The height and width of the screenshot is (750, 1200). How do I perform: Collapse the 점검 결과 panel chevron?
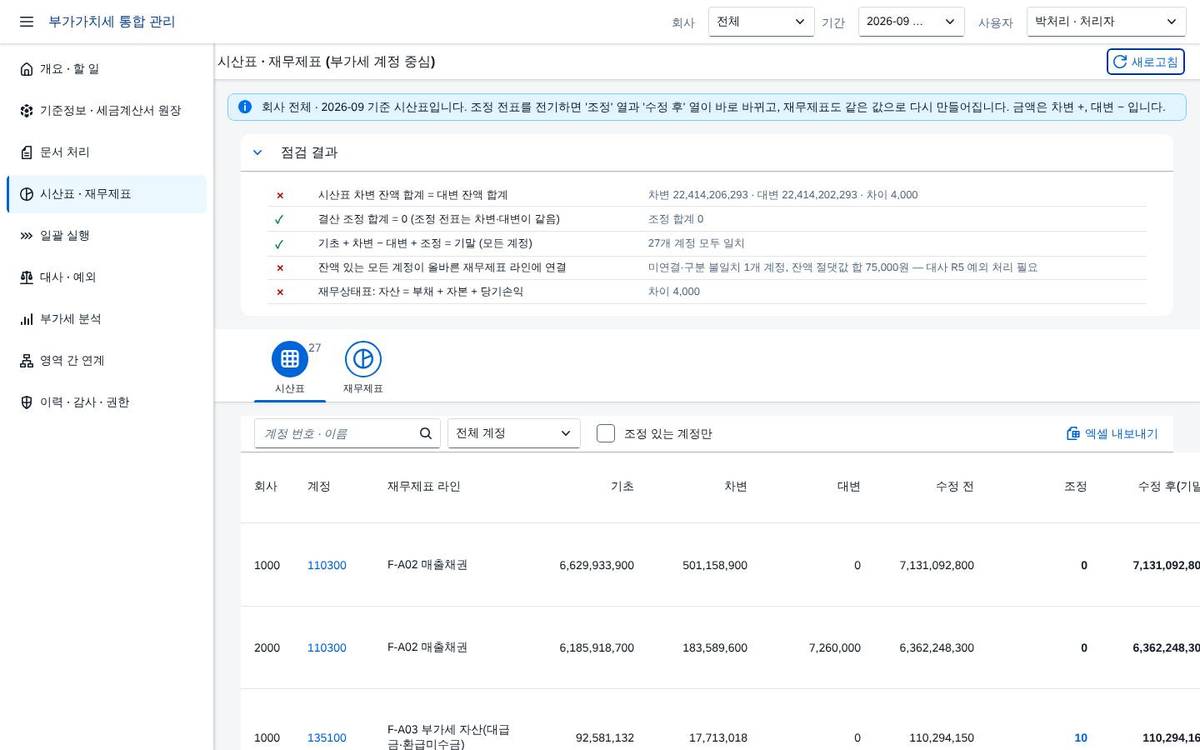pos(257,153)
